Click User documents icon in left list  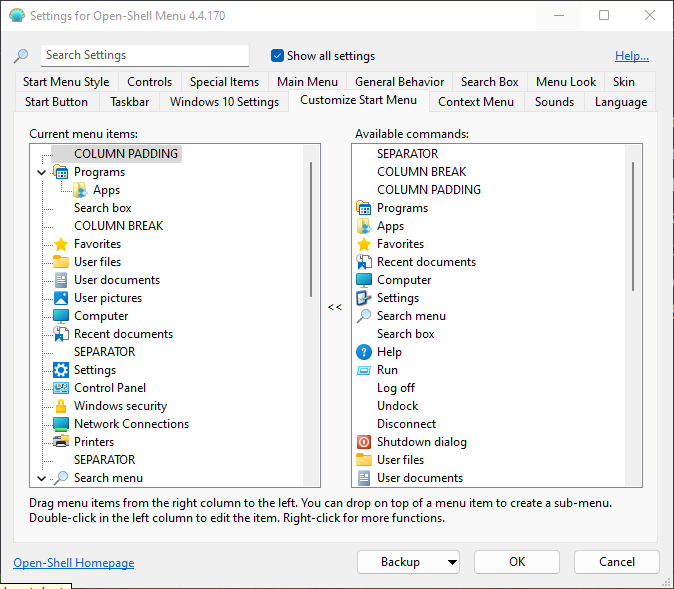[61, 280]
